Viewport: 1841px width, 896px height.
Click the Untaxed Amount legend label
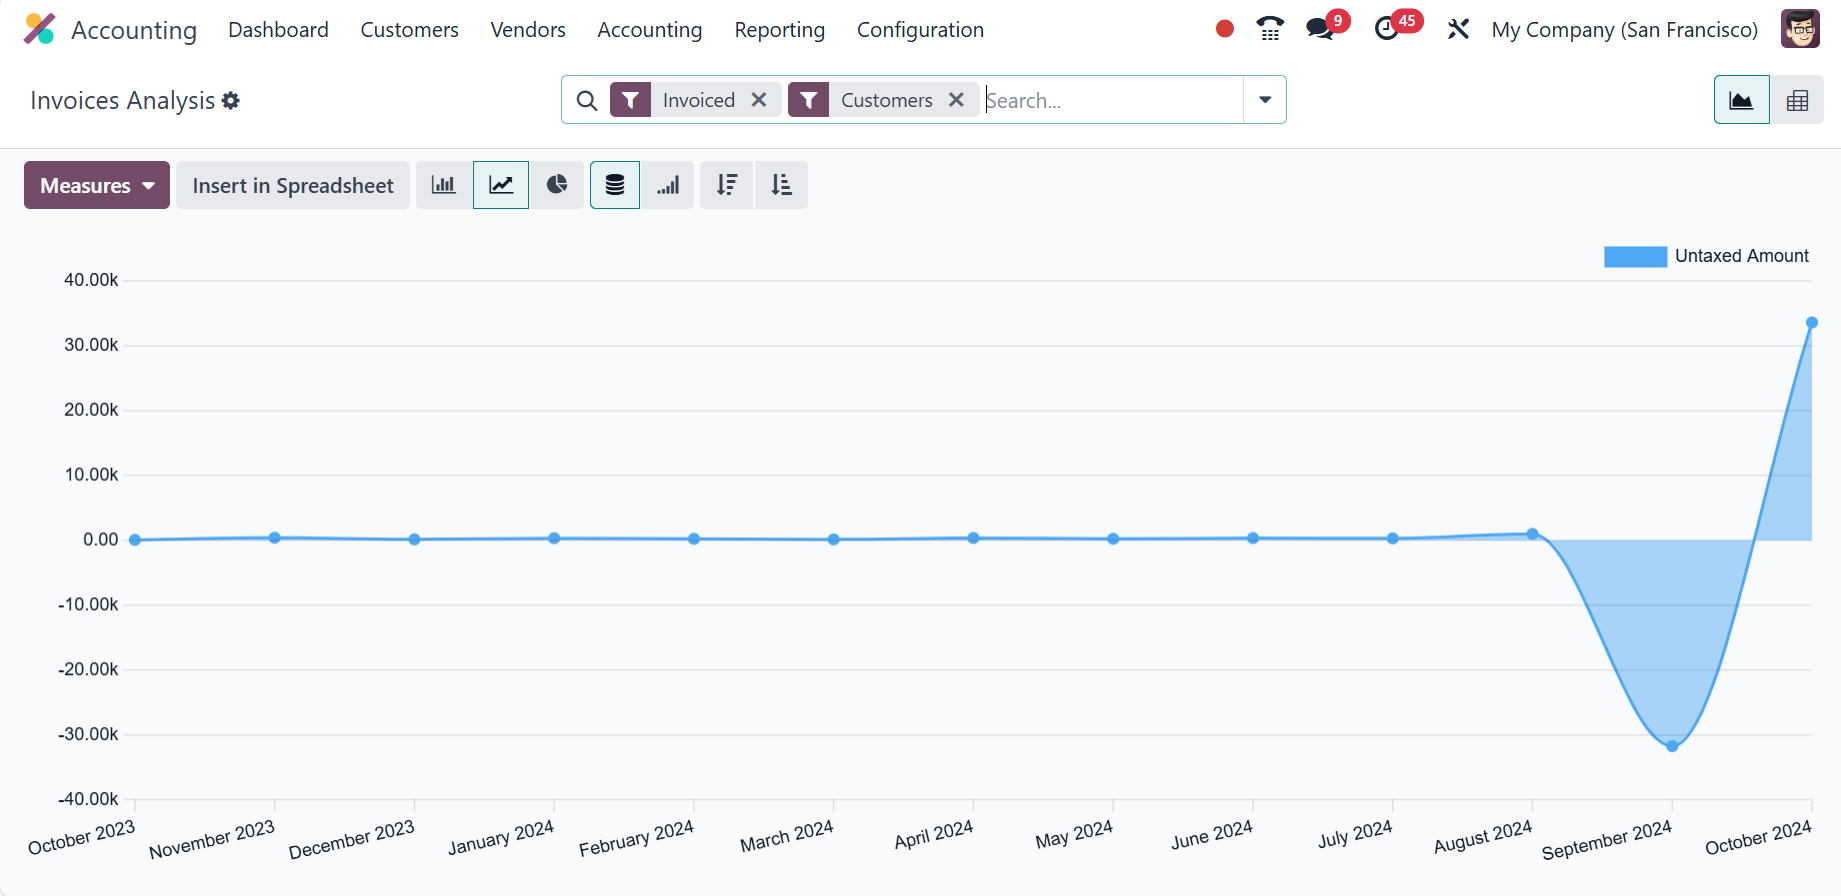click(x=1742, y=256)
